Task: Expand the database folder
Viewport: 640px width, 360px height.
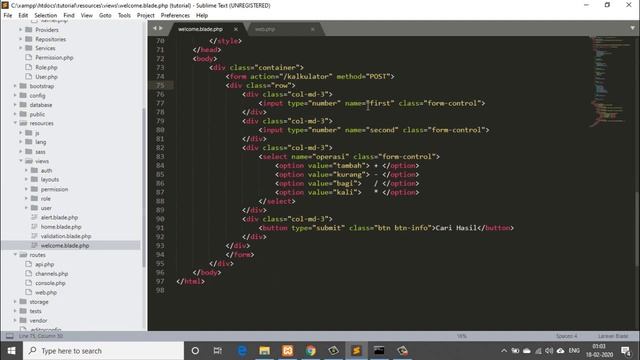Action: tap(16, 105)
